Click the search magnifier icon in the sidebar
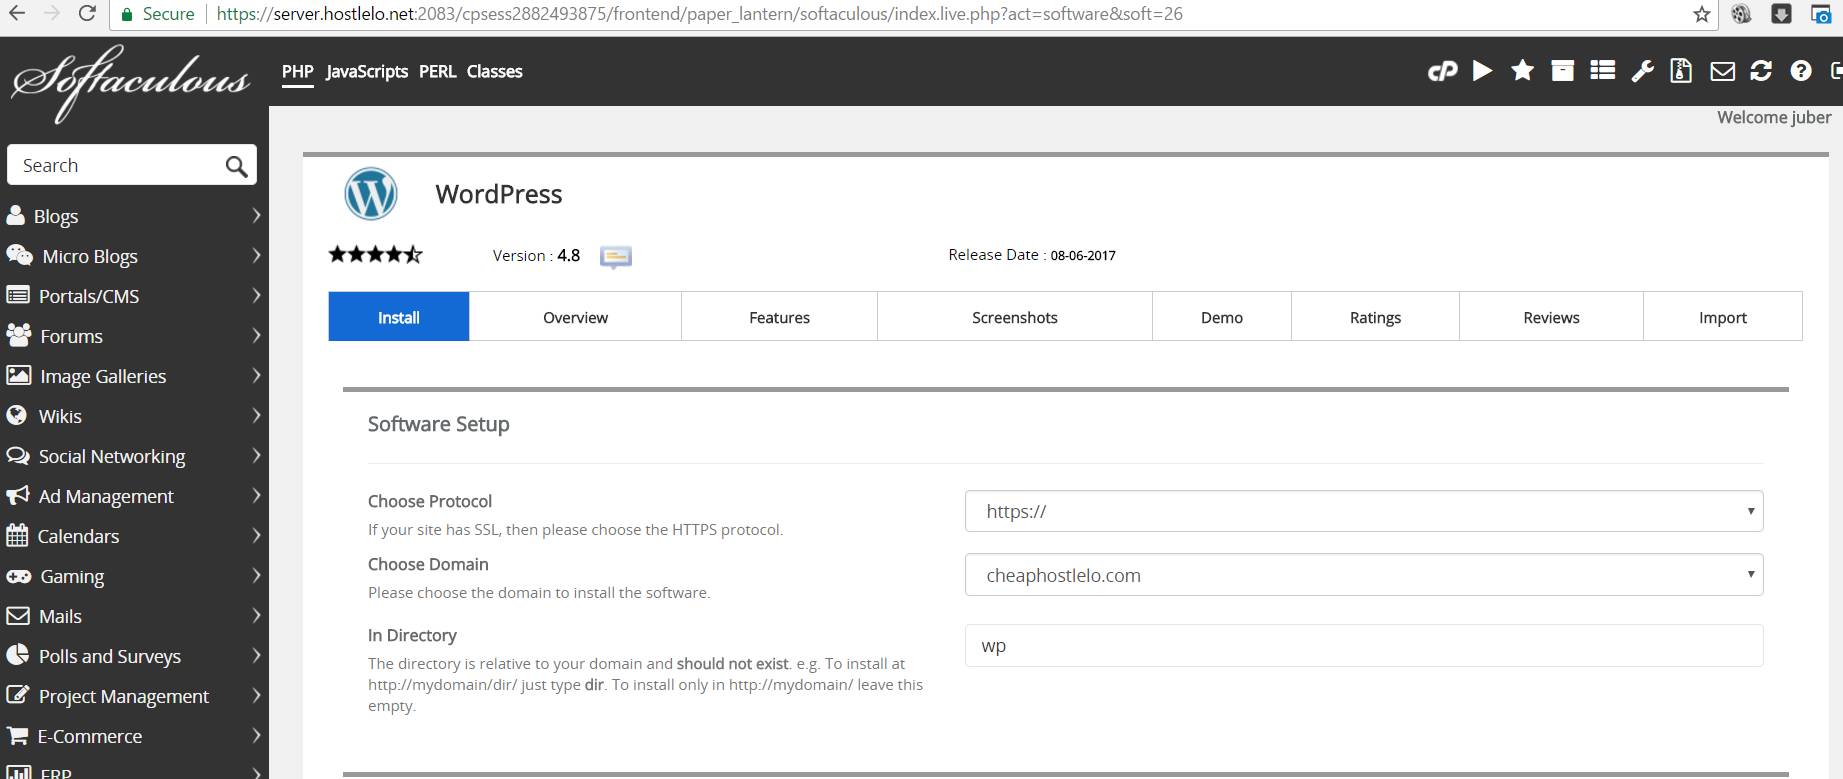The height and width of the screenshot is (779, 1843). click(x=236, y=166)
